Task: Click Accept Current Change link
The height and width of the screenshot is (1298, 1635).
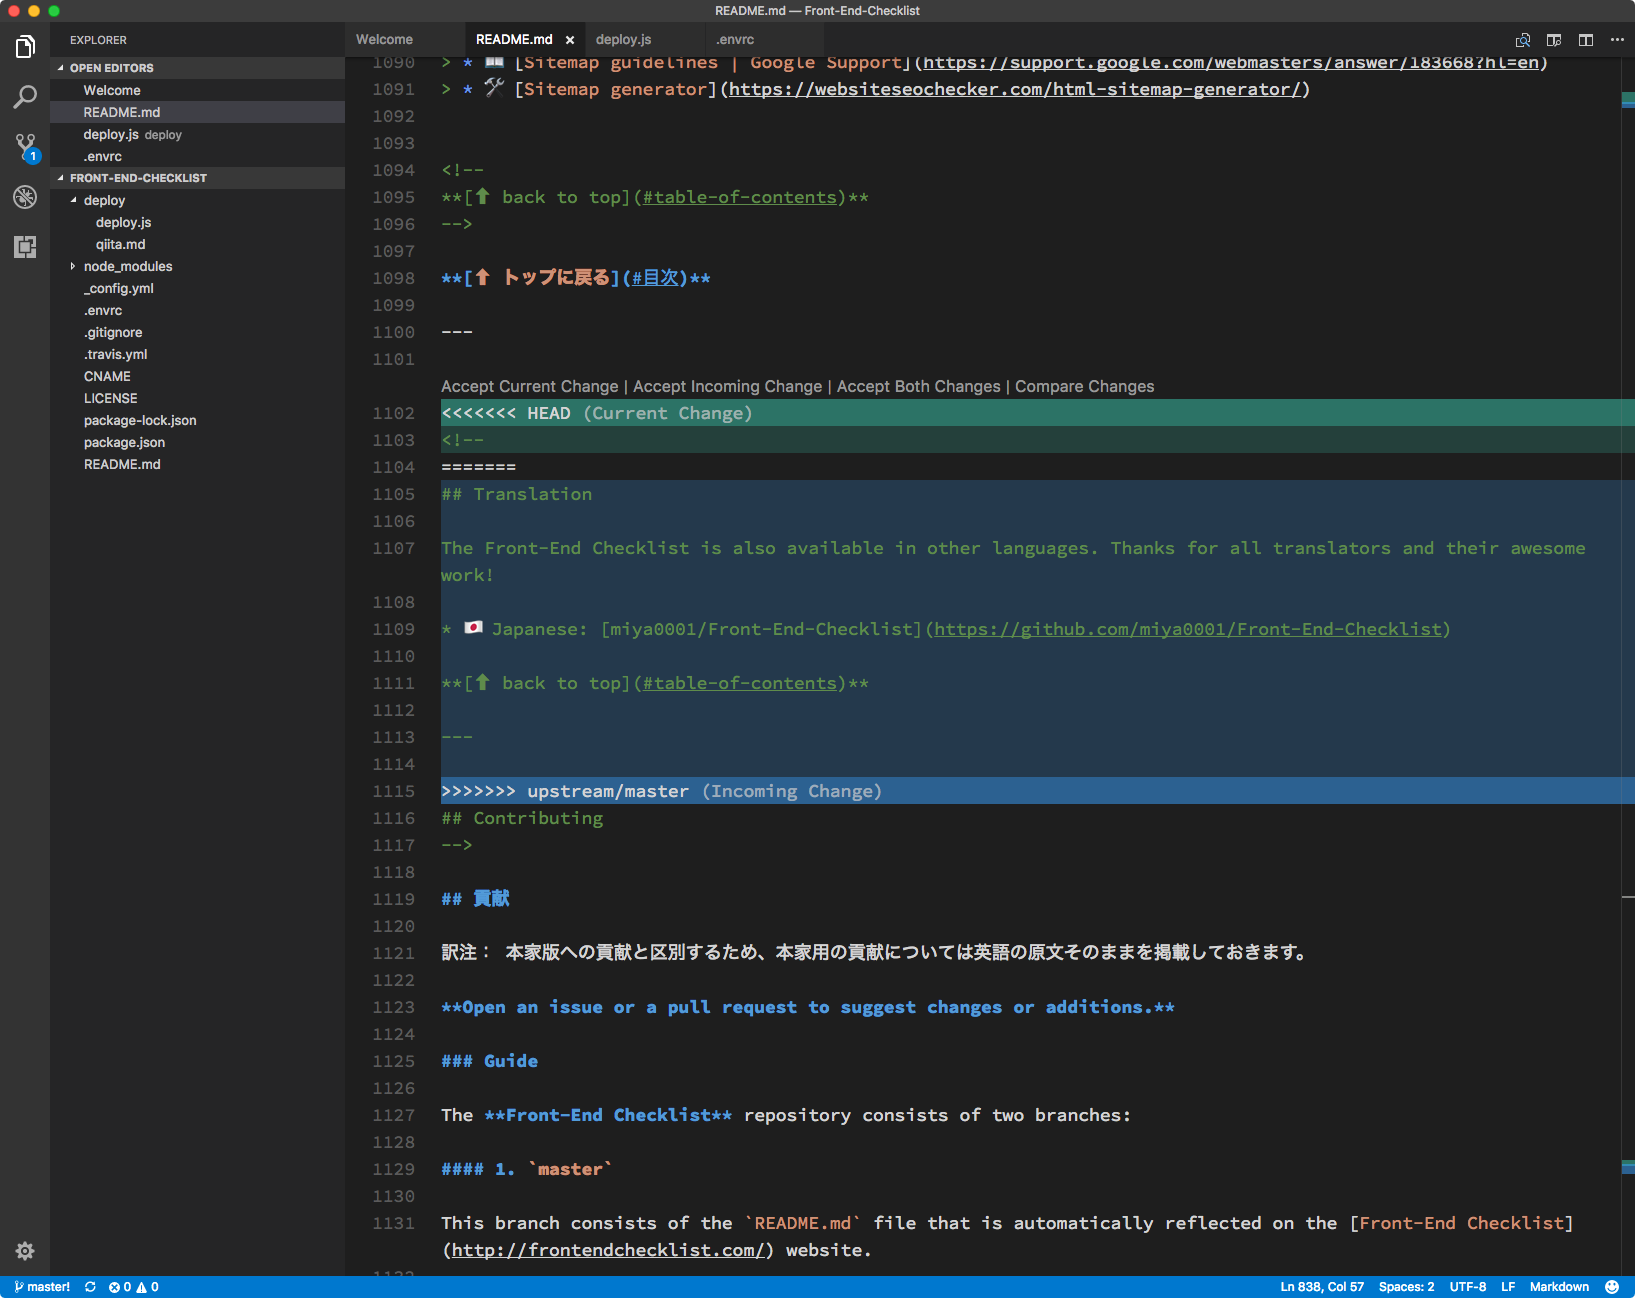Action: 529,387
